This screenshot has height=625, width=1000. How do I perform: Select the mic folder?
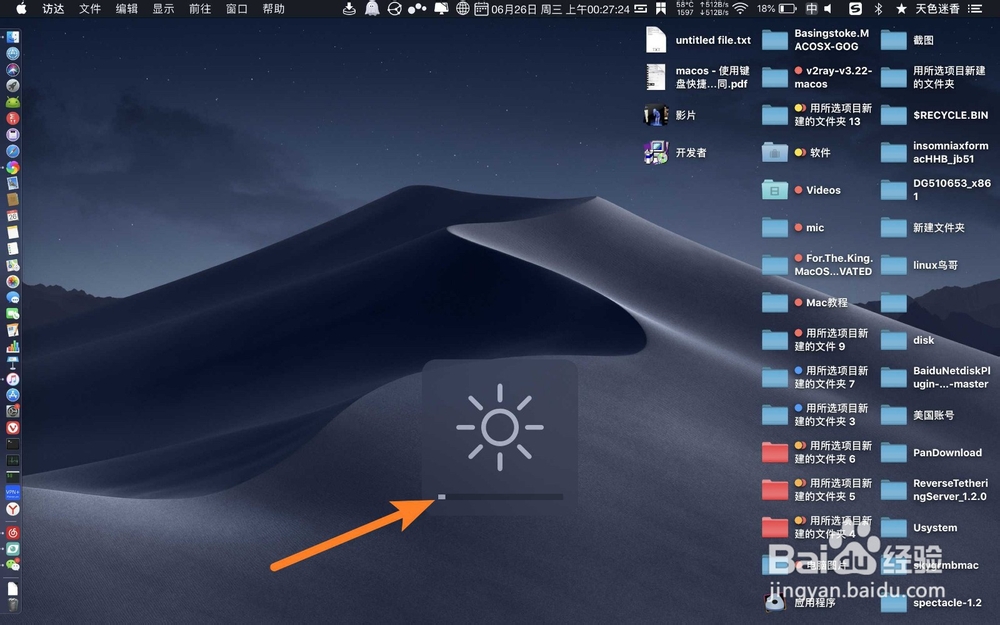coord(775,228)
